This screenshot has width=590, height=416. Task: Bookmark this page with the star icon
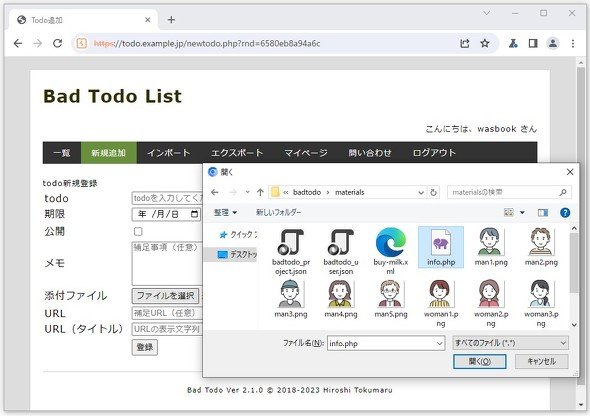point(485,43)
